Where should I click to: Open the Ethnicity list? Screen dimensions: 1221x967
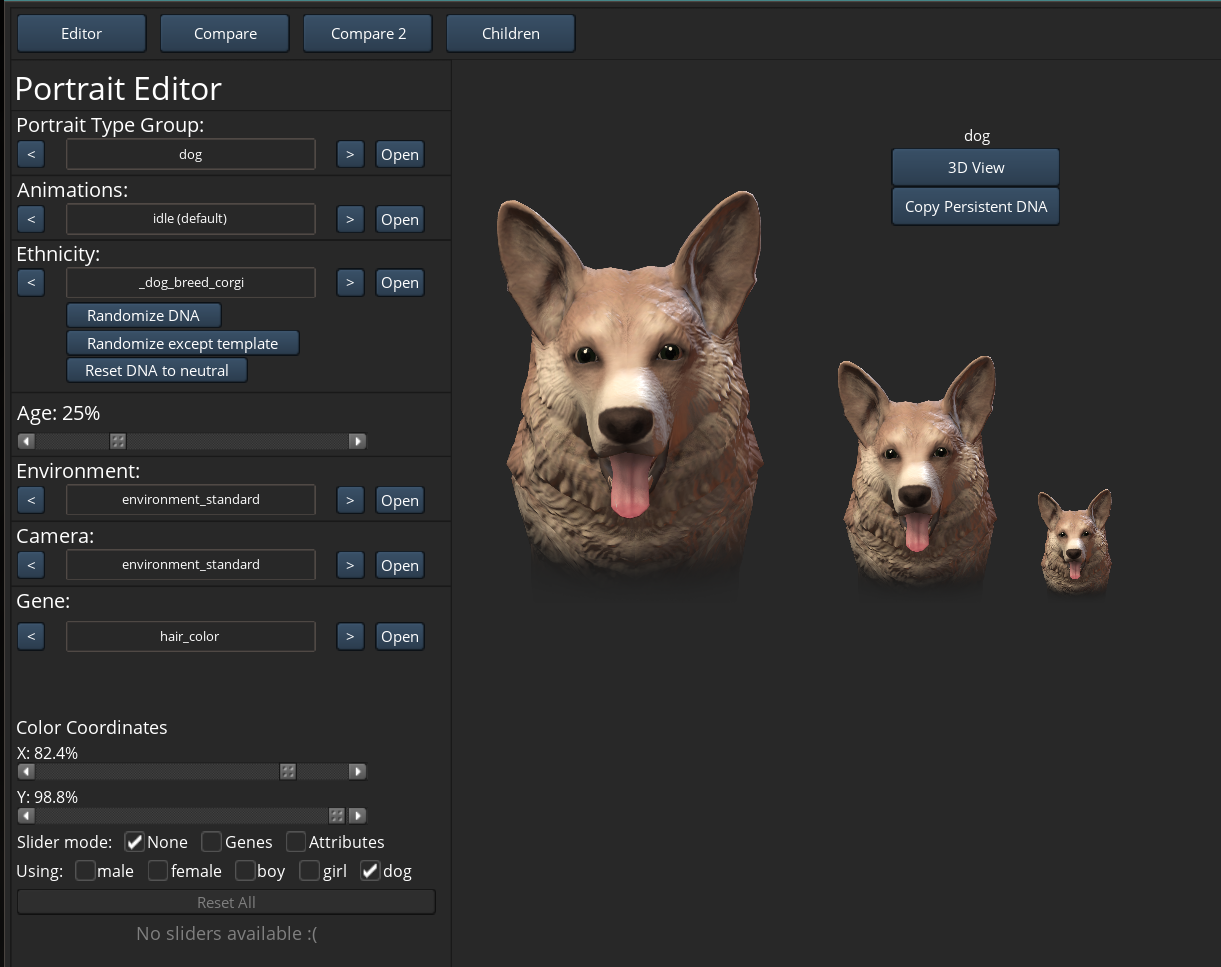[399, 283]
